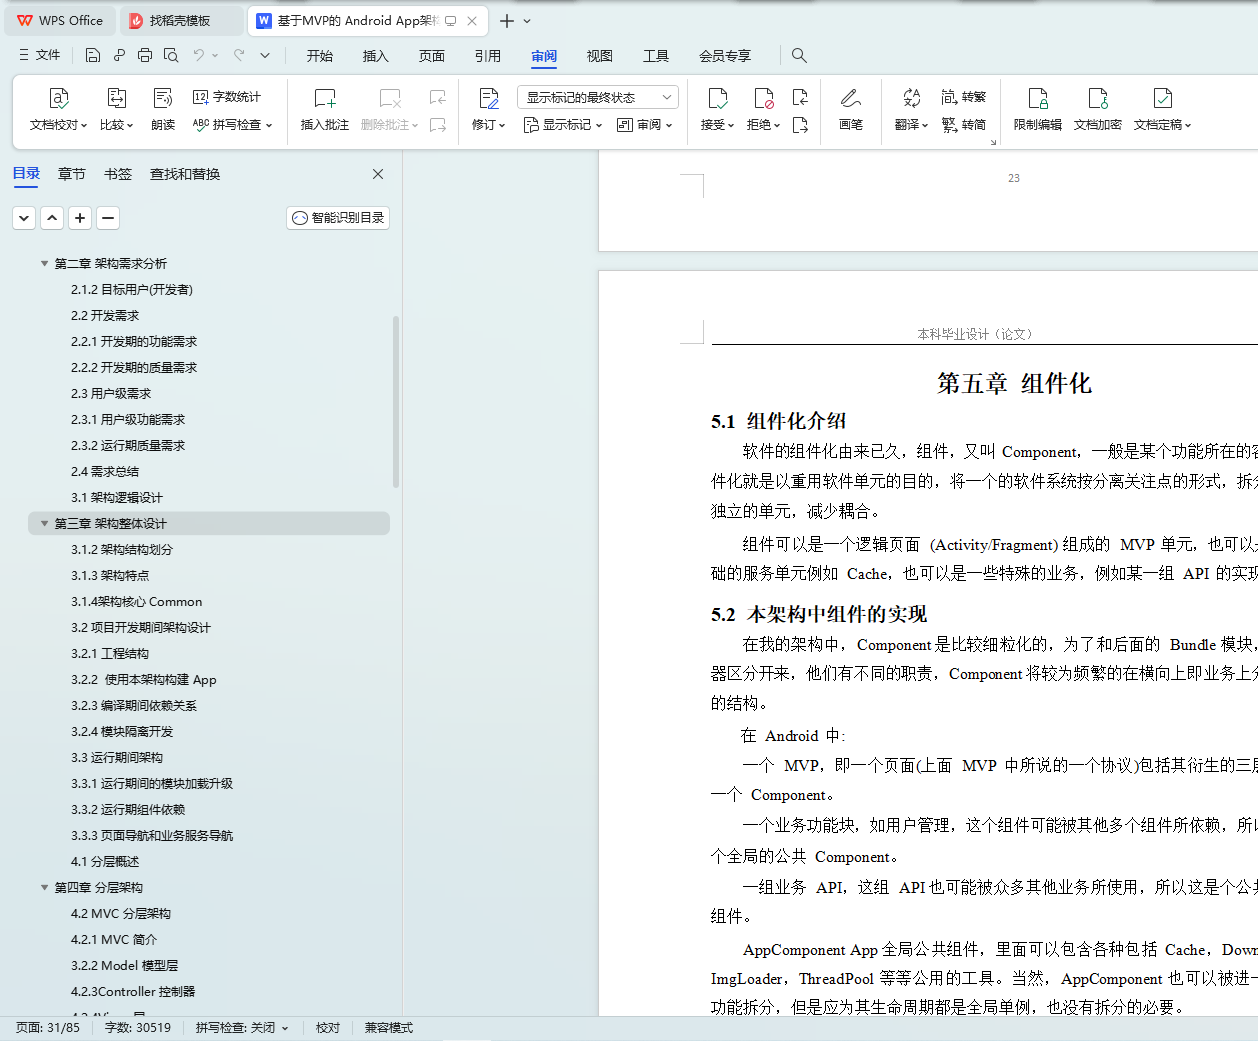
Task: Click the 拒绝 reject change icon
Action: pos(763,98)
